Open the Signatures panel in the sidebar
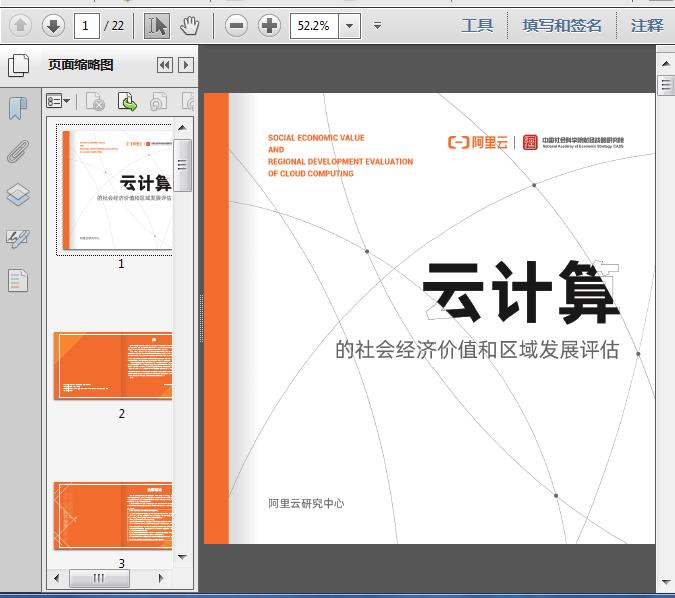Viewport: 675px width, 598px height. tap(18, 238)
